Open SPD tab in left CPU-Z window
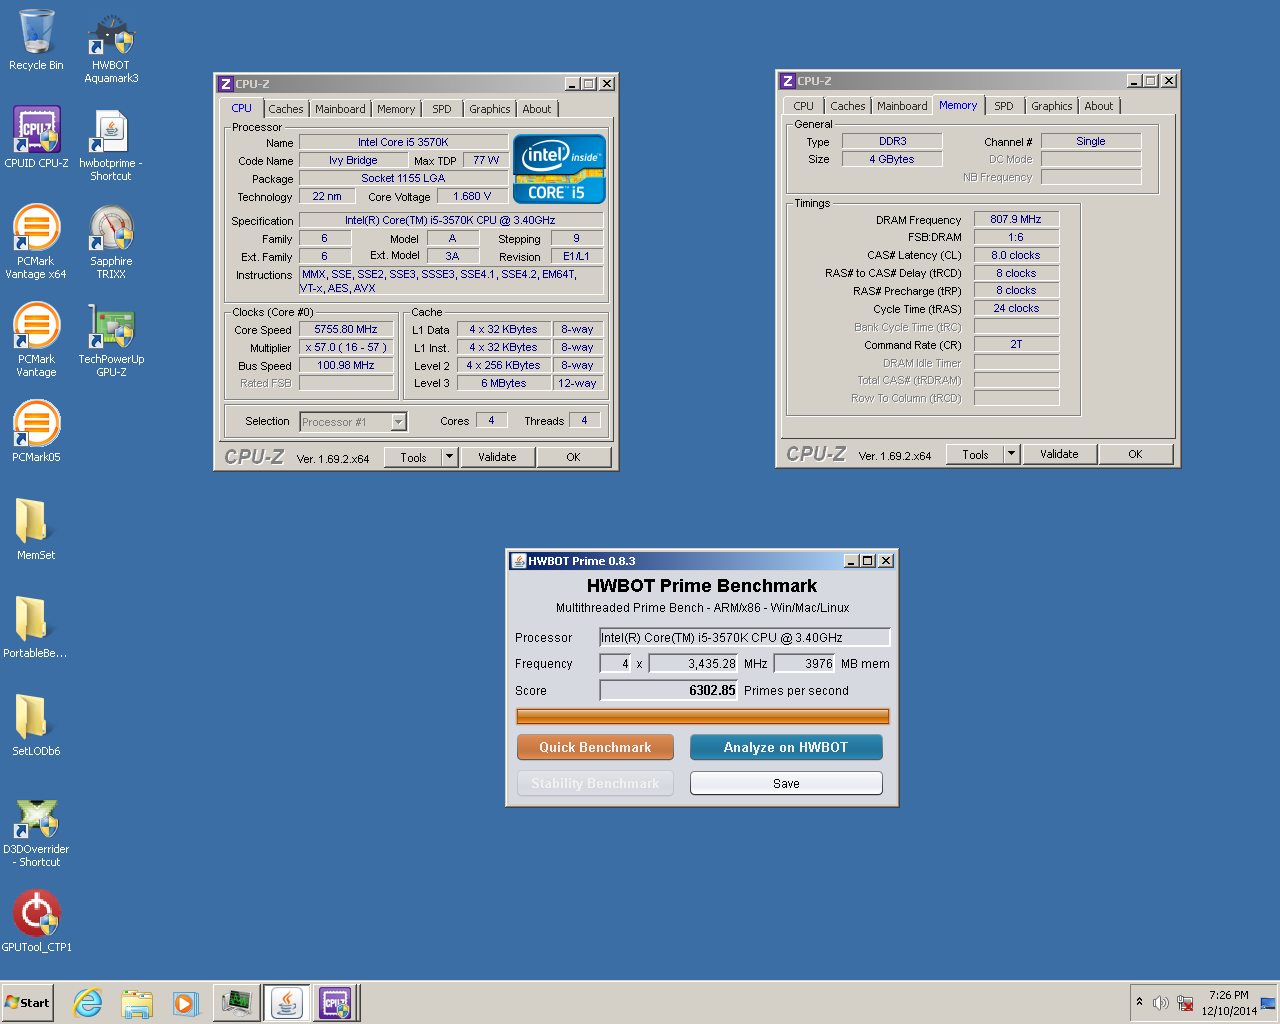1280x1024 pixels. pyautogui.click(x=442, y=109)
